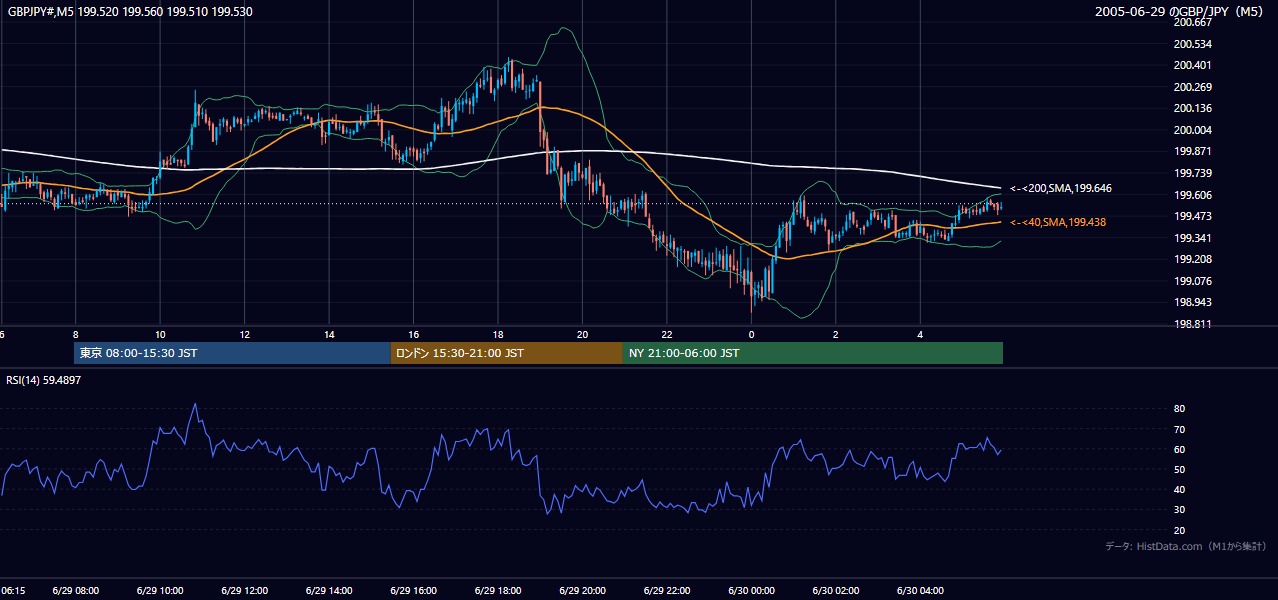Click hour label 10 under the price chart
Image resolution: width=1278 pixels, height=600 pixels.
pos(160,336)
